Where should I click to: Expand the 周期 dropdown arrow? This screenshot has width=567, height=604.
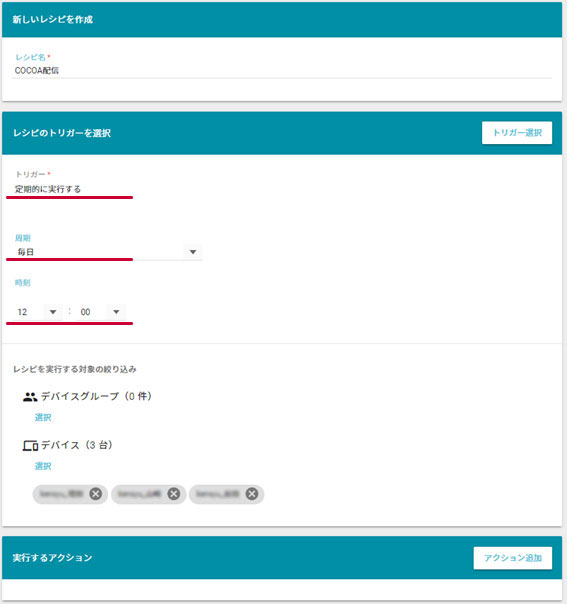pyautogui.click(x=193, y=252)
